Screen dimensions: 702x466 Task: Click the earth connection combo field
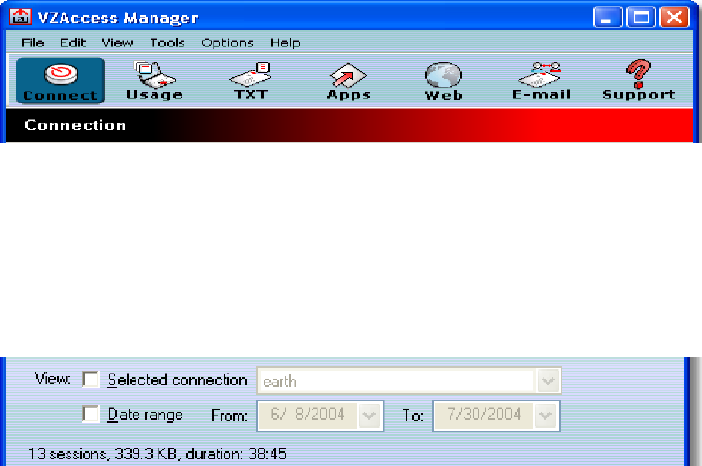[409, 381]
